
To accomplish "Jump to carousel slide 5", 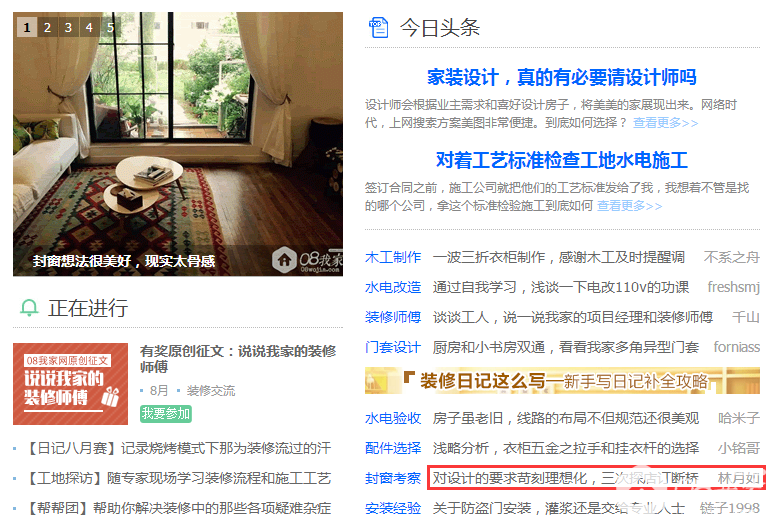I will point(111,28).
